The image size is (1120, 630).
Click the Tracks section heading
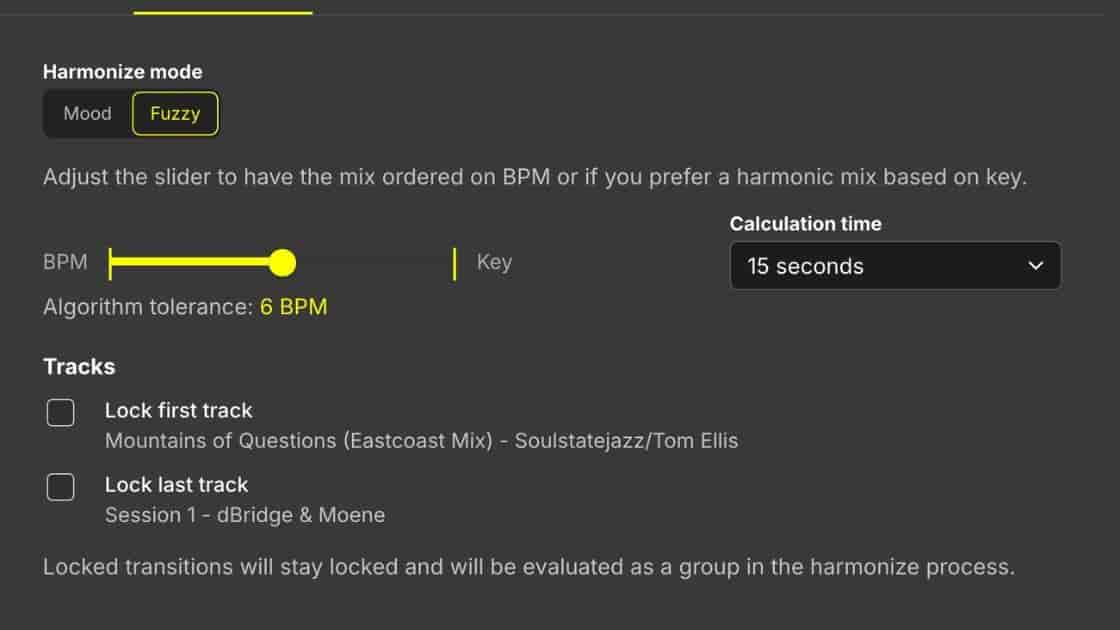[x=79, y=366]
